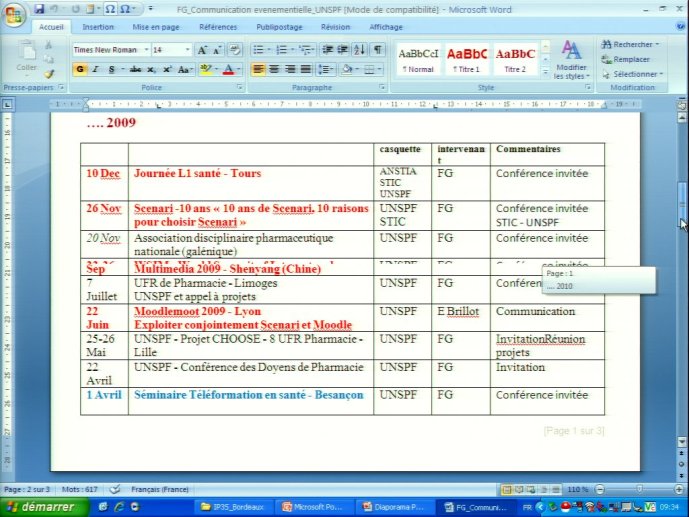The width and height of the screenshot is (689, 517).
Task: Open the Times New Roman font dropdown
Action: tap(146, 50)
